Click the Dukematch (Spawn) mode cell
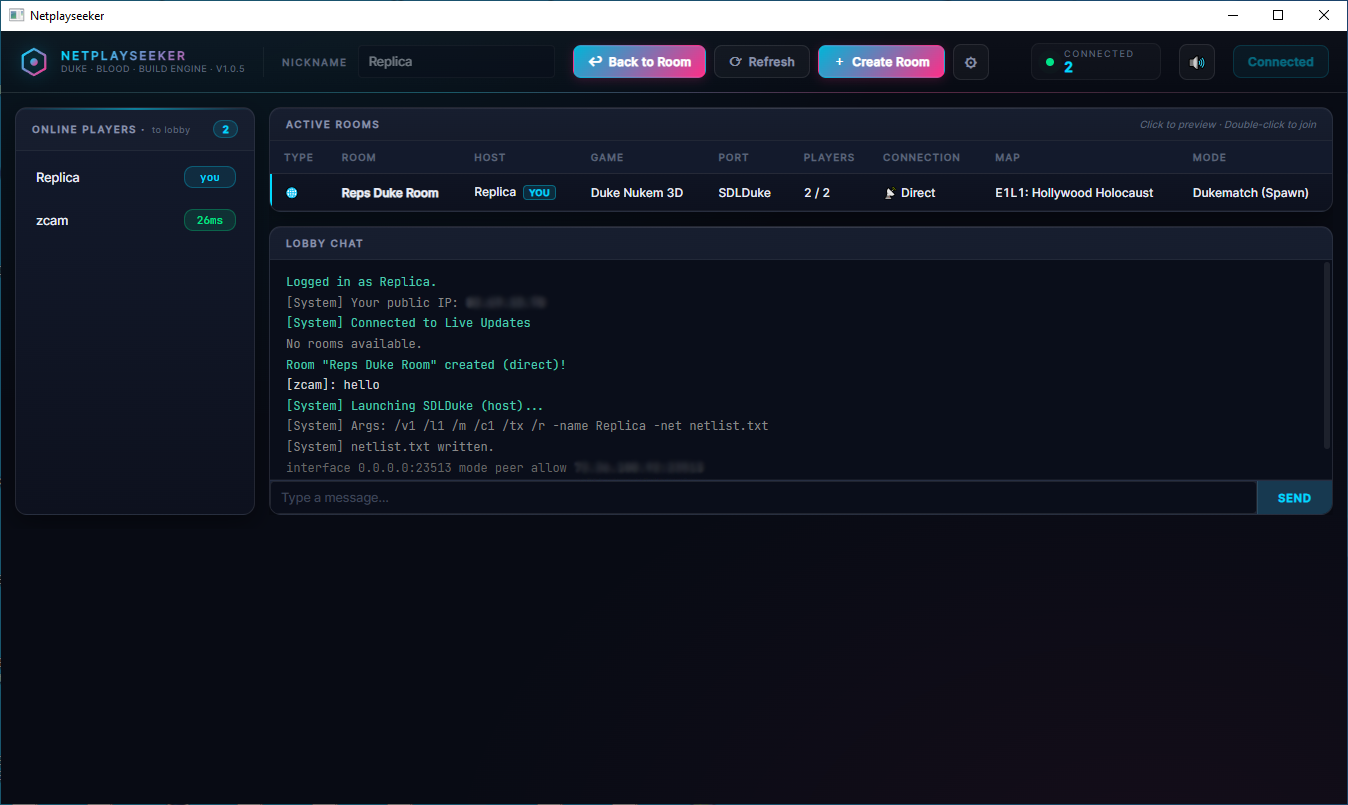 (1251, 193)
